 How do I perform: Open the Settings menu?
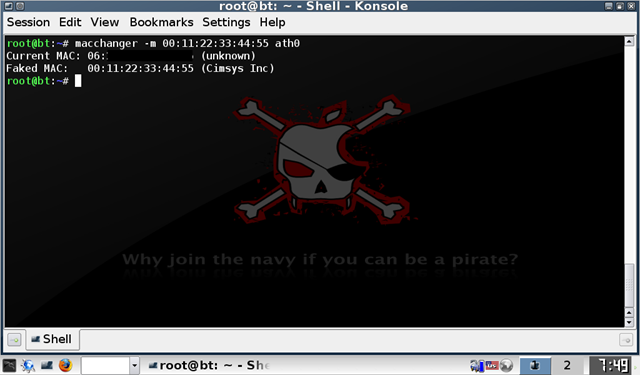tap(226, 22)
